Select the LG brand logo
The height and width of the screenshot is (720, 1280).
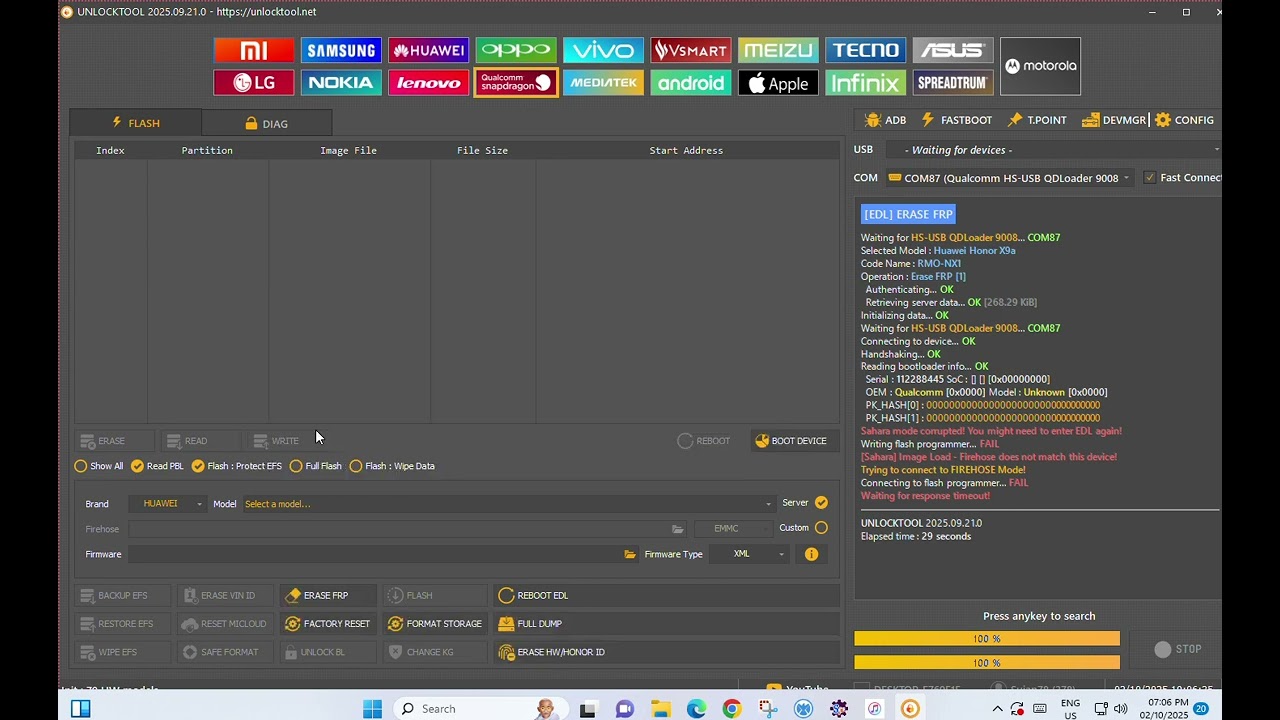click(254, 83)
